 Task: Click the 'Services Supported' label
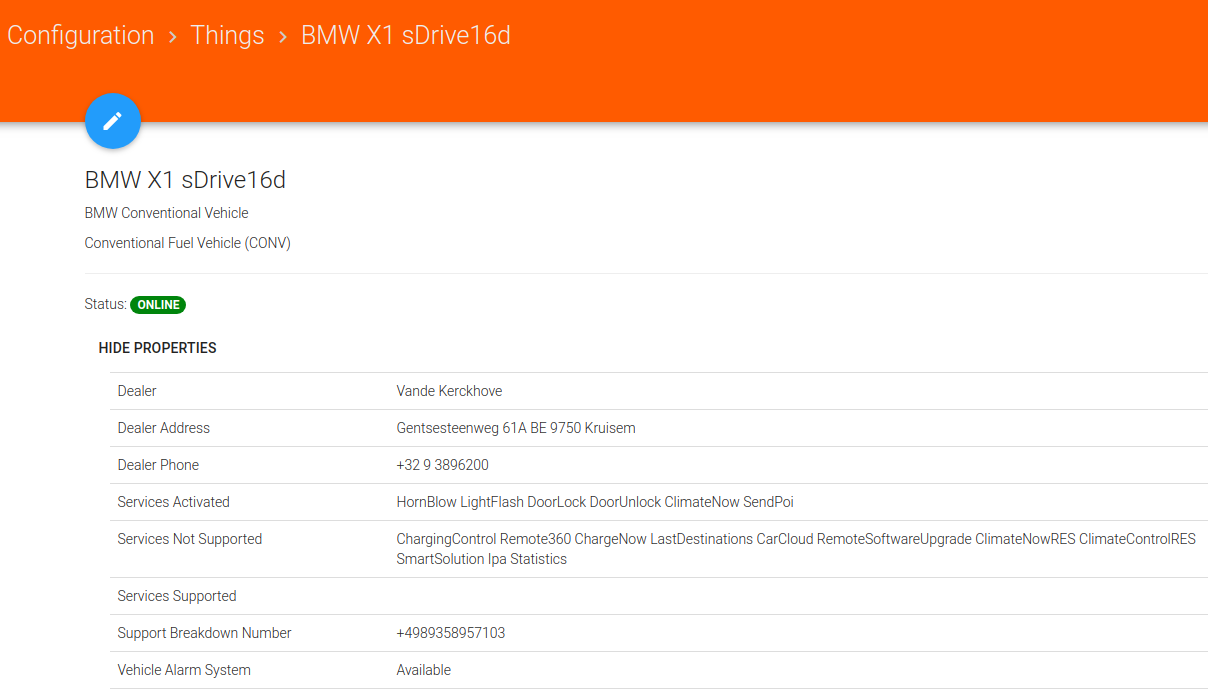click(x=177, y=596)
